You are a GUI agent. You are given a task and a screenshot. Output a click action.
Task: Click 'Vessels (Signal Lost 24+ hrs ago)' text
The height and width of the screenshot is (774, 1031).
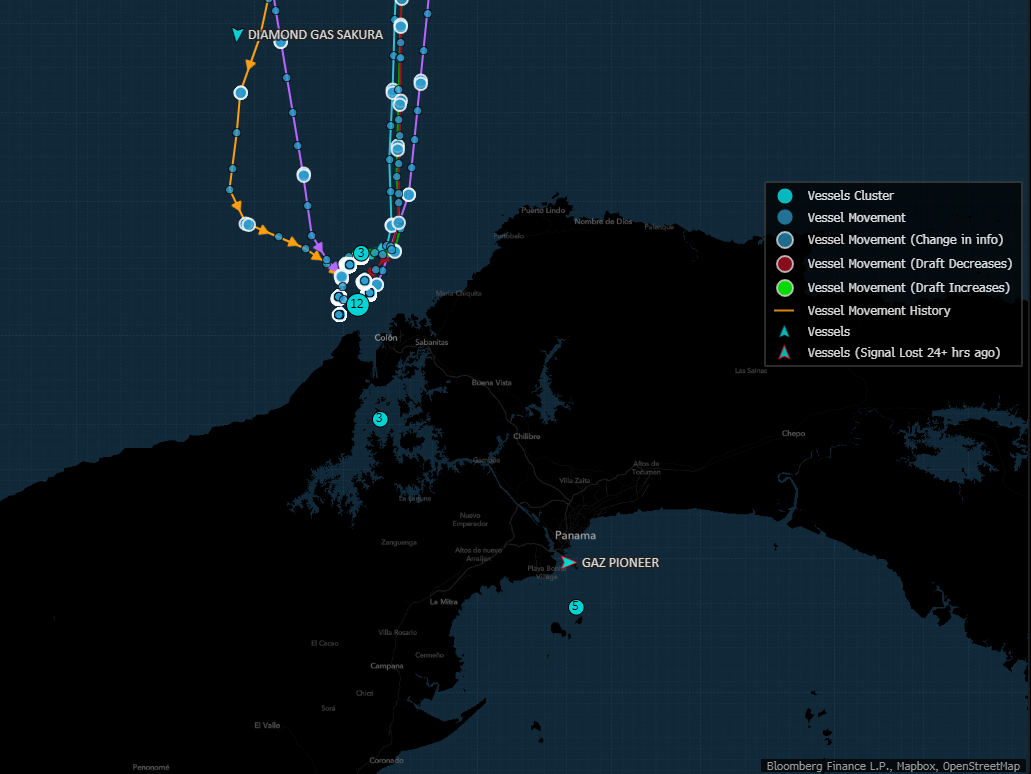coord(903,352)
